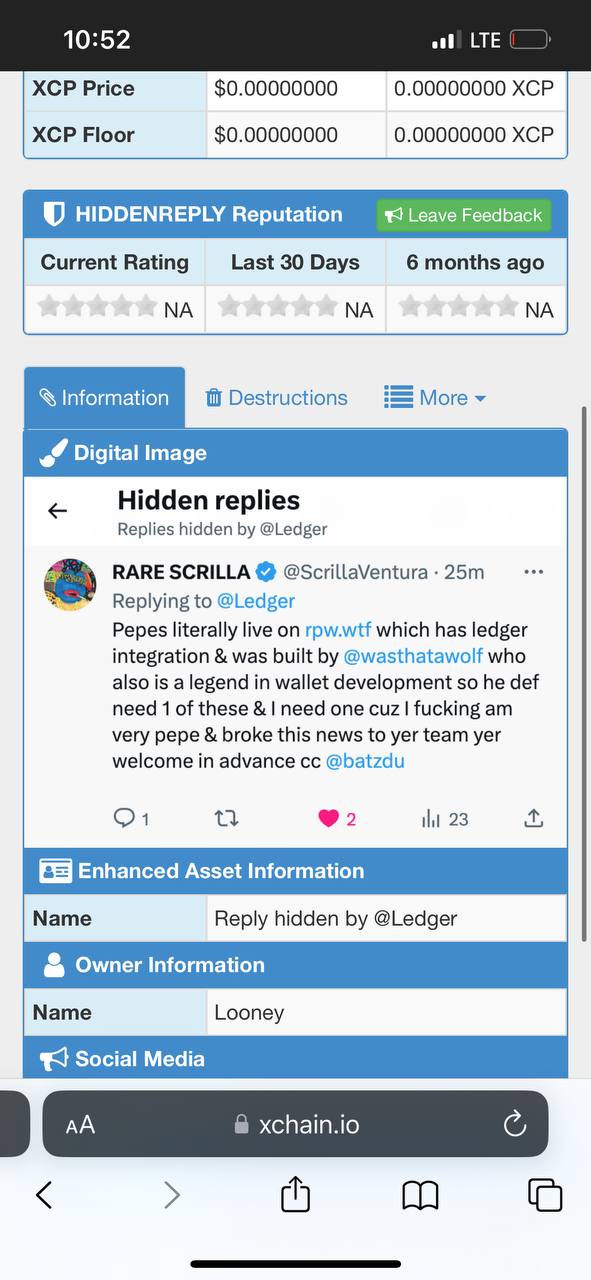Viewport: 591px width, 1280px height.
Task: Tap the tweet reply comment icon
Action: tap(124, 818)
